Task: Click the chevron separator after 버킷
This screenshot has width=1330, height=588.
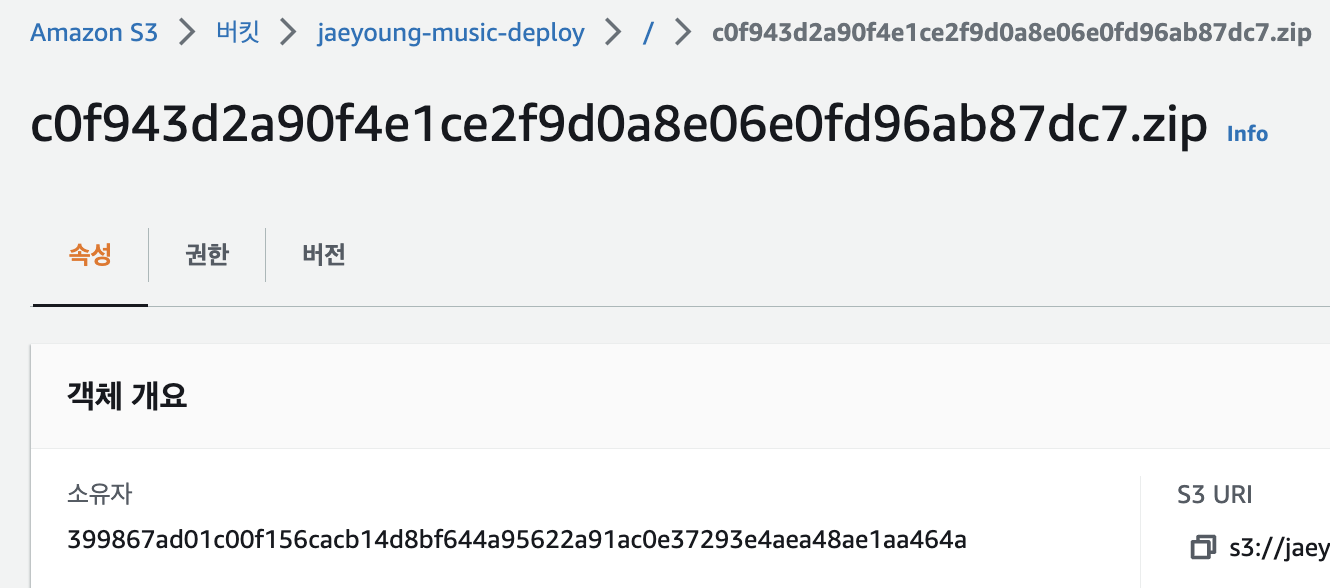Action: [x=287, y=32]
